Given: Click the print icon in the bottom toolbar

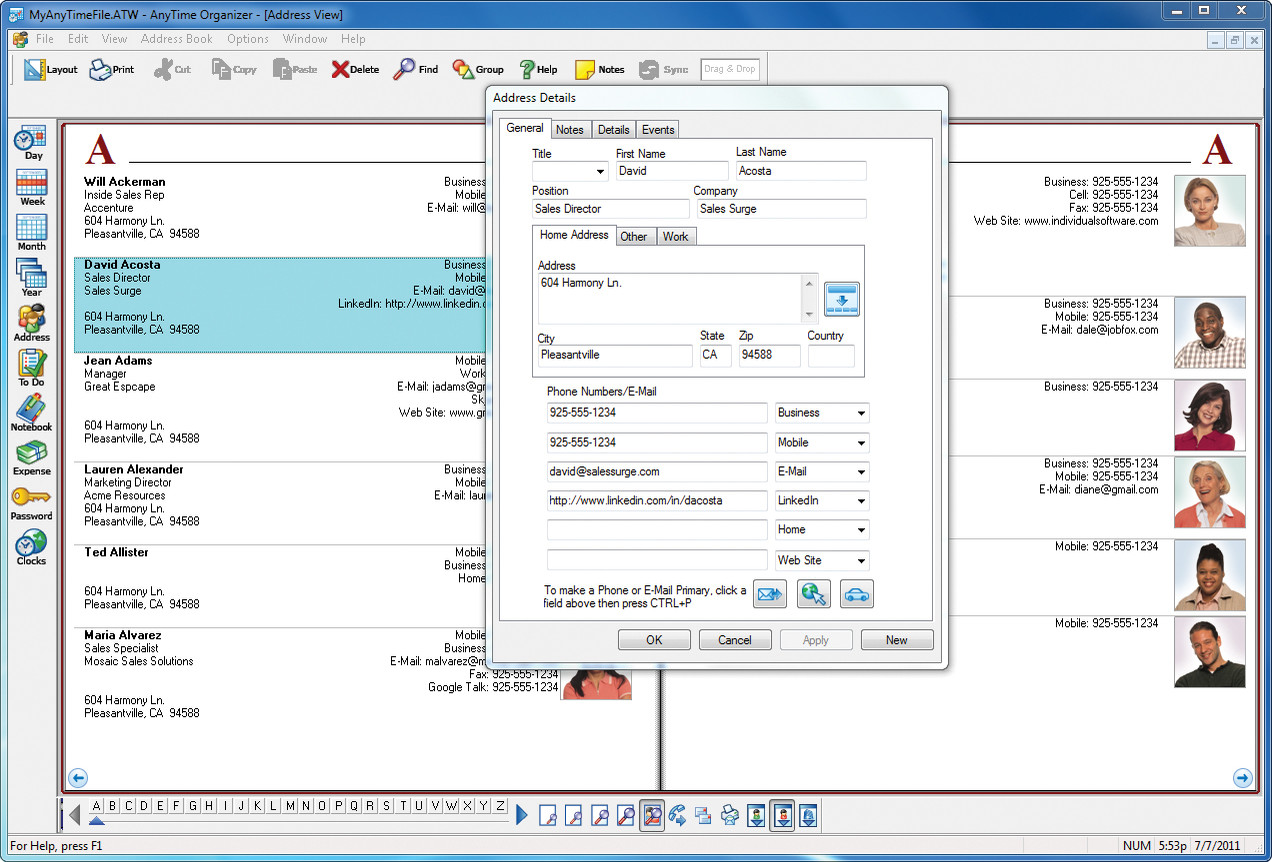Looking at the screenshot, I should pyautogui.click(x=729, y=815).
